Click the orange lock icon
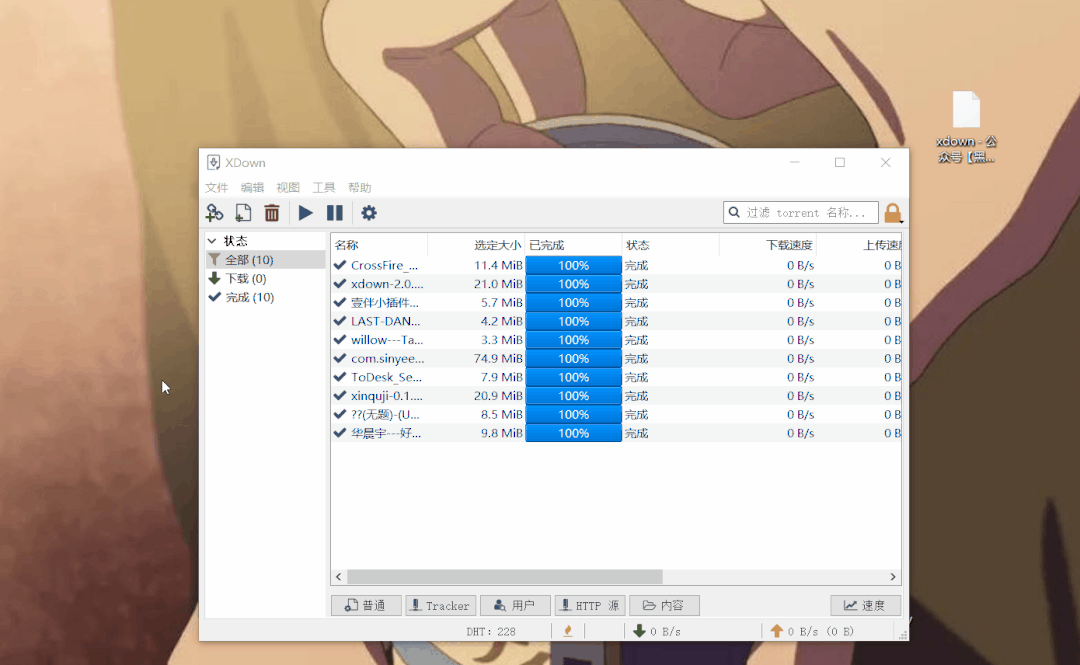 coord(892,213)
